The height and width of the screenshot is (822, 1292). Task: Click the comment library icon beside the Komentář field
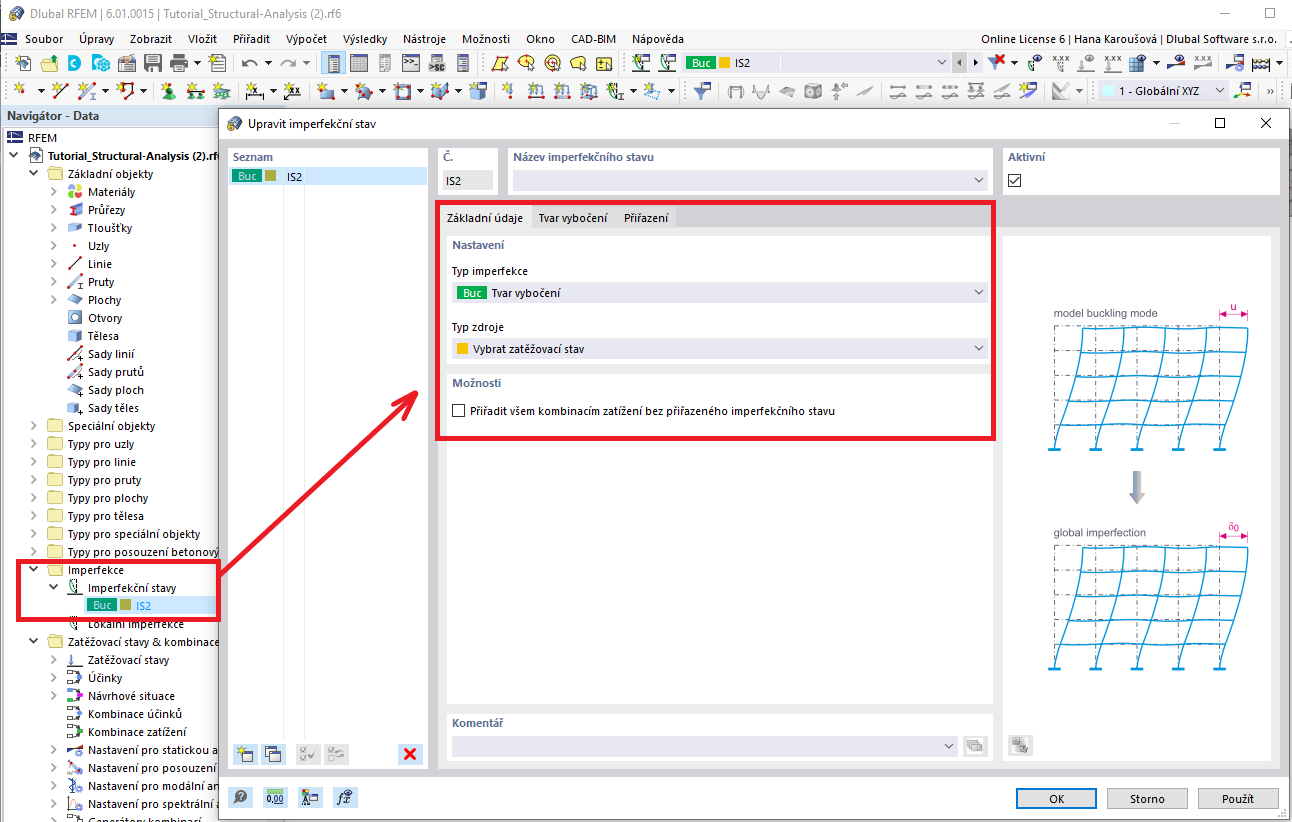click(x=974, y=746)
